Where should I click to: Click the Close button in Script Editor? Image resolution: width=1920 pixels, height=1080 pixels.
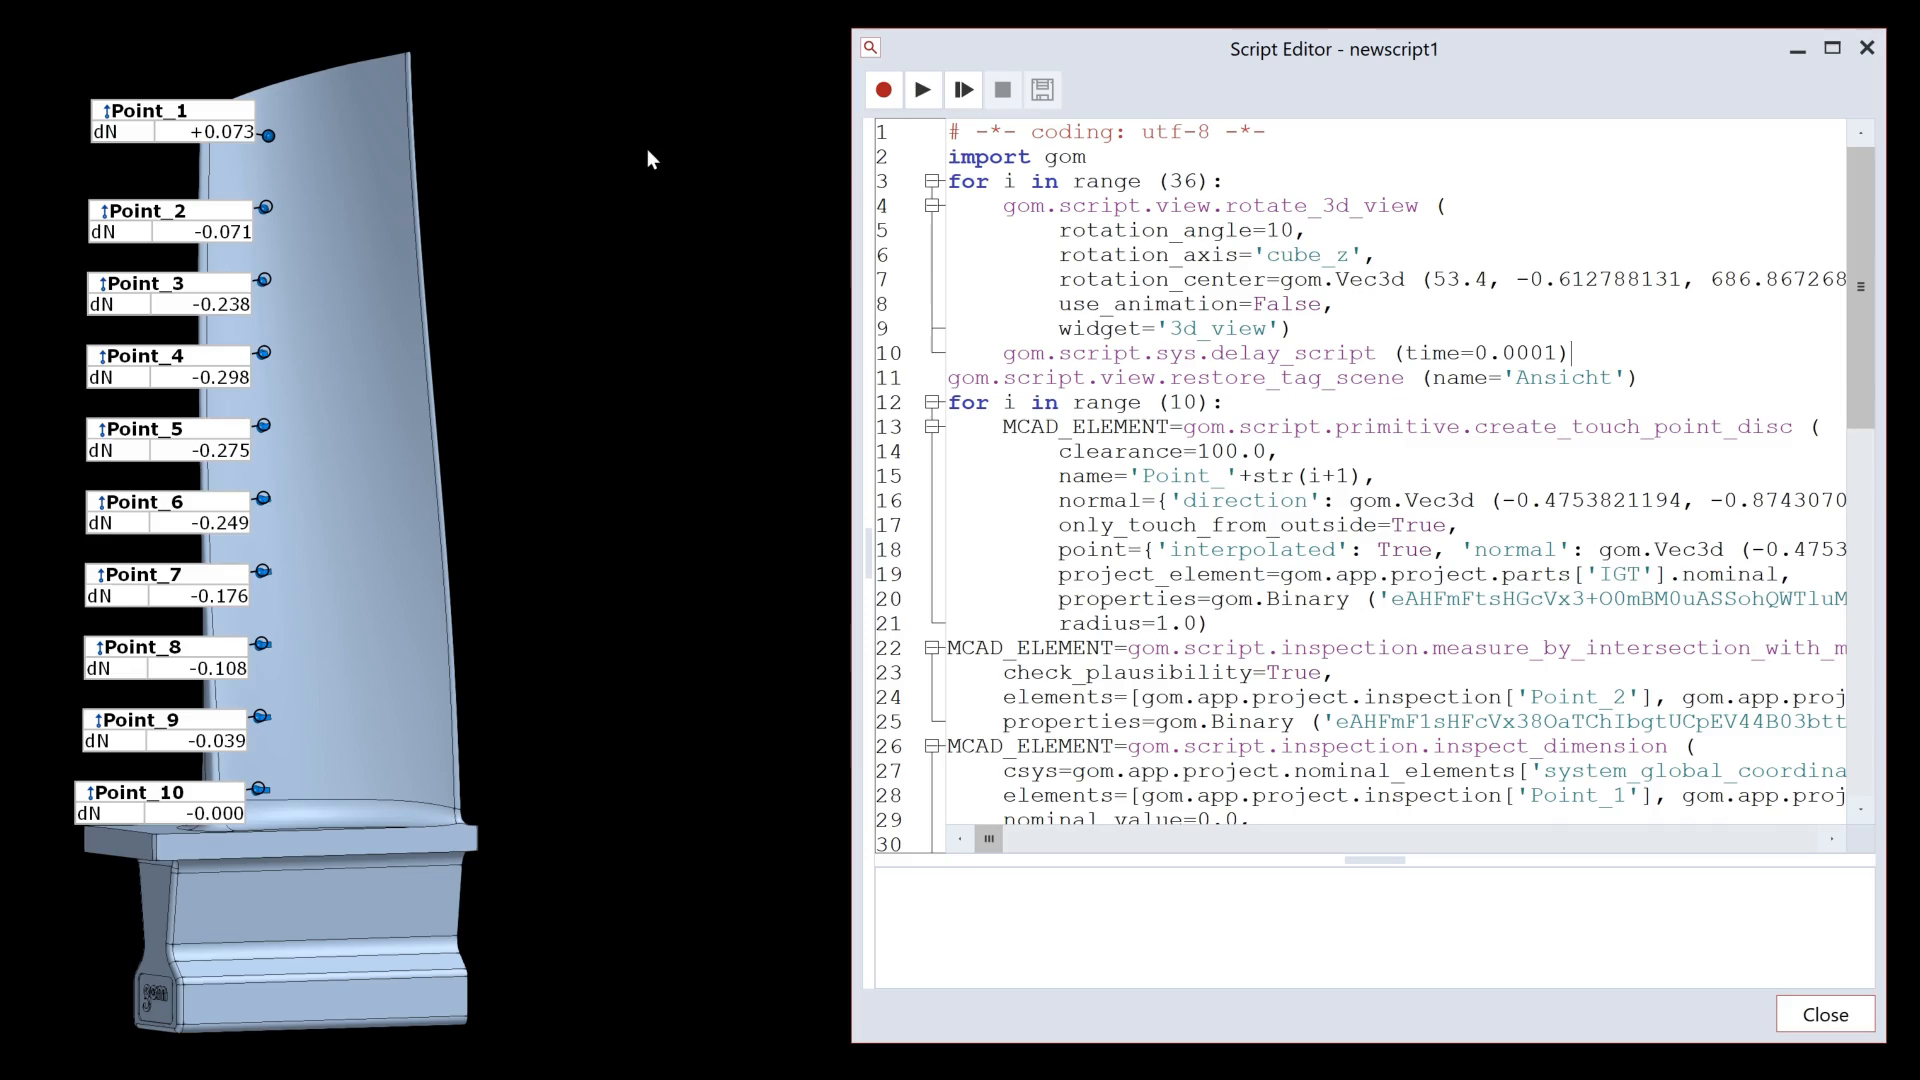pos(1824,1014)
